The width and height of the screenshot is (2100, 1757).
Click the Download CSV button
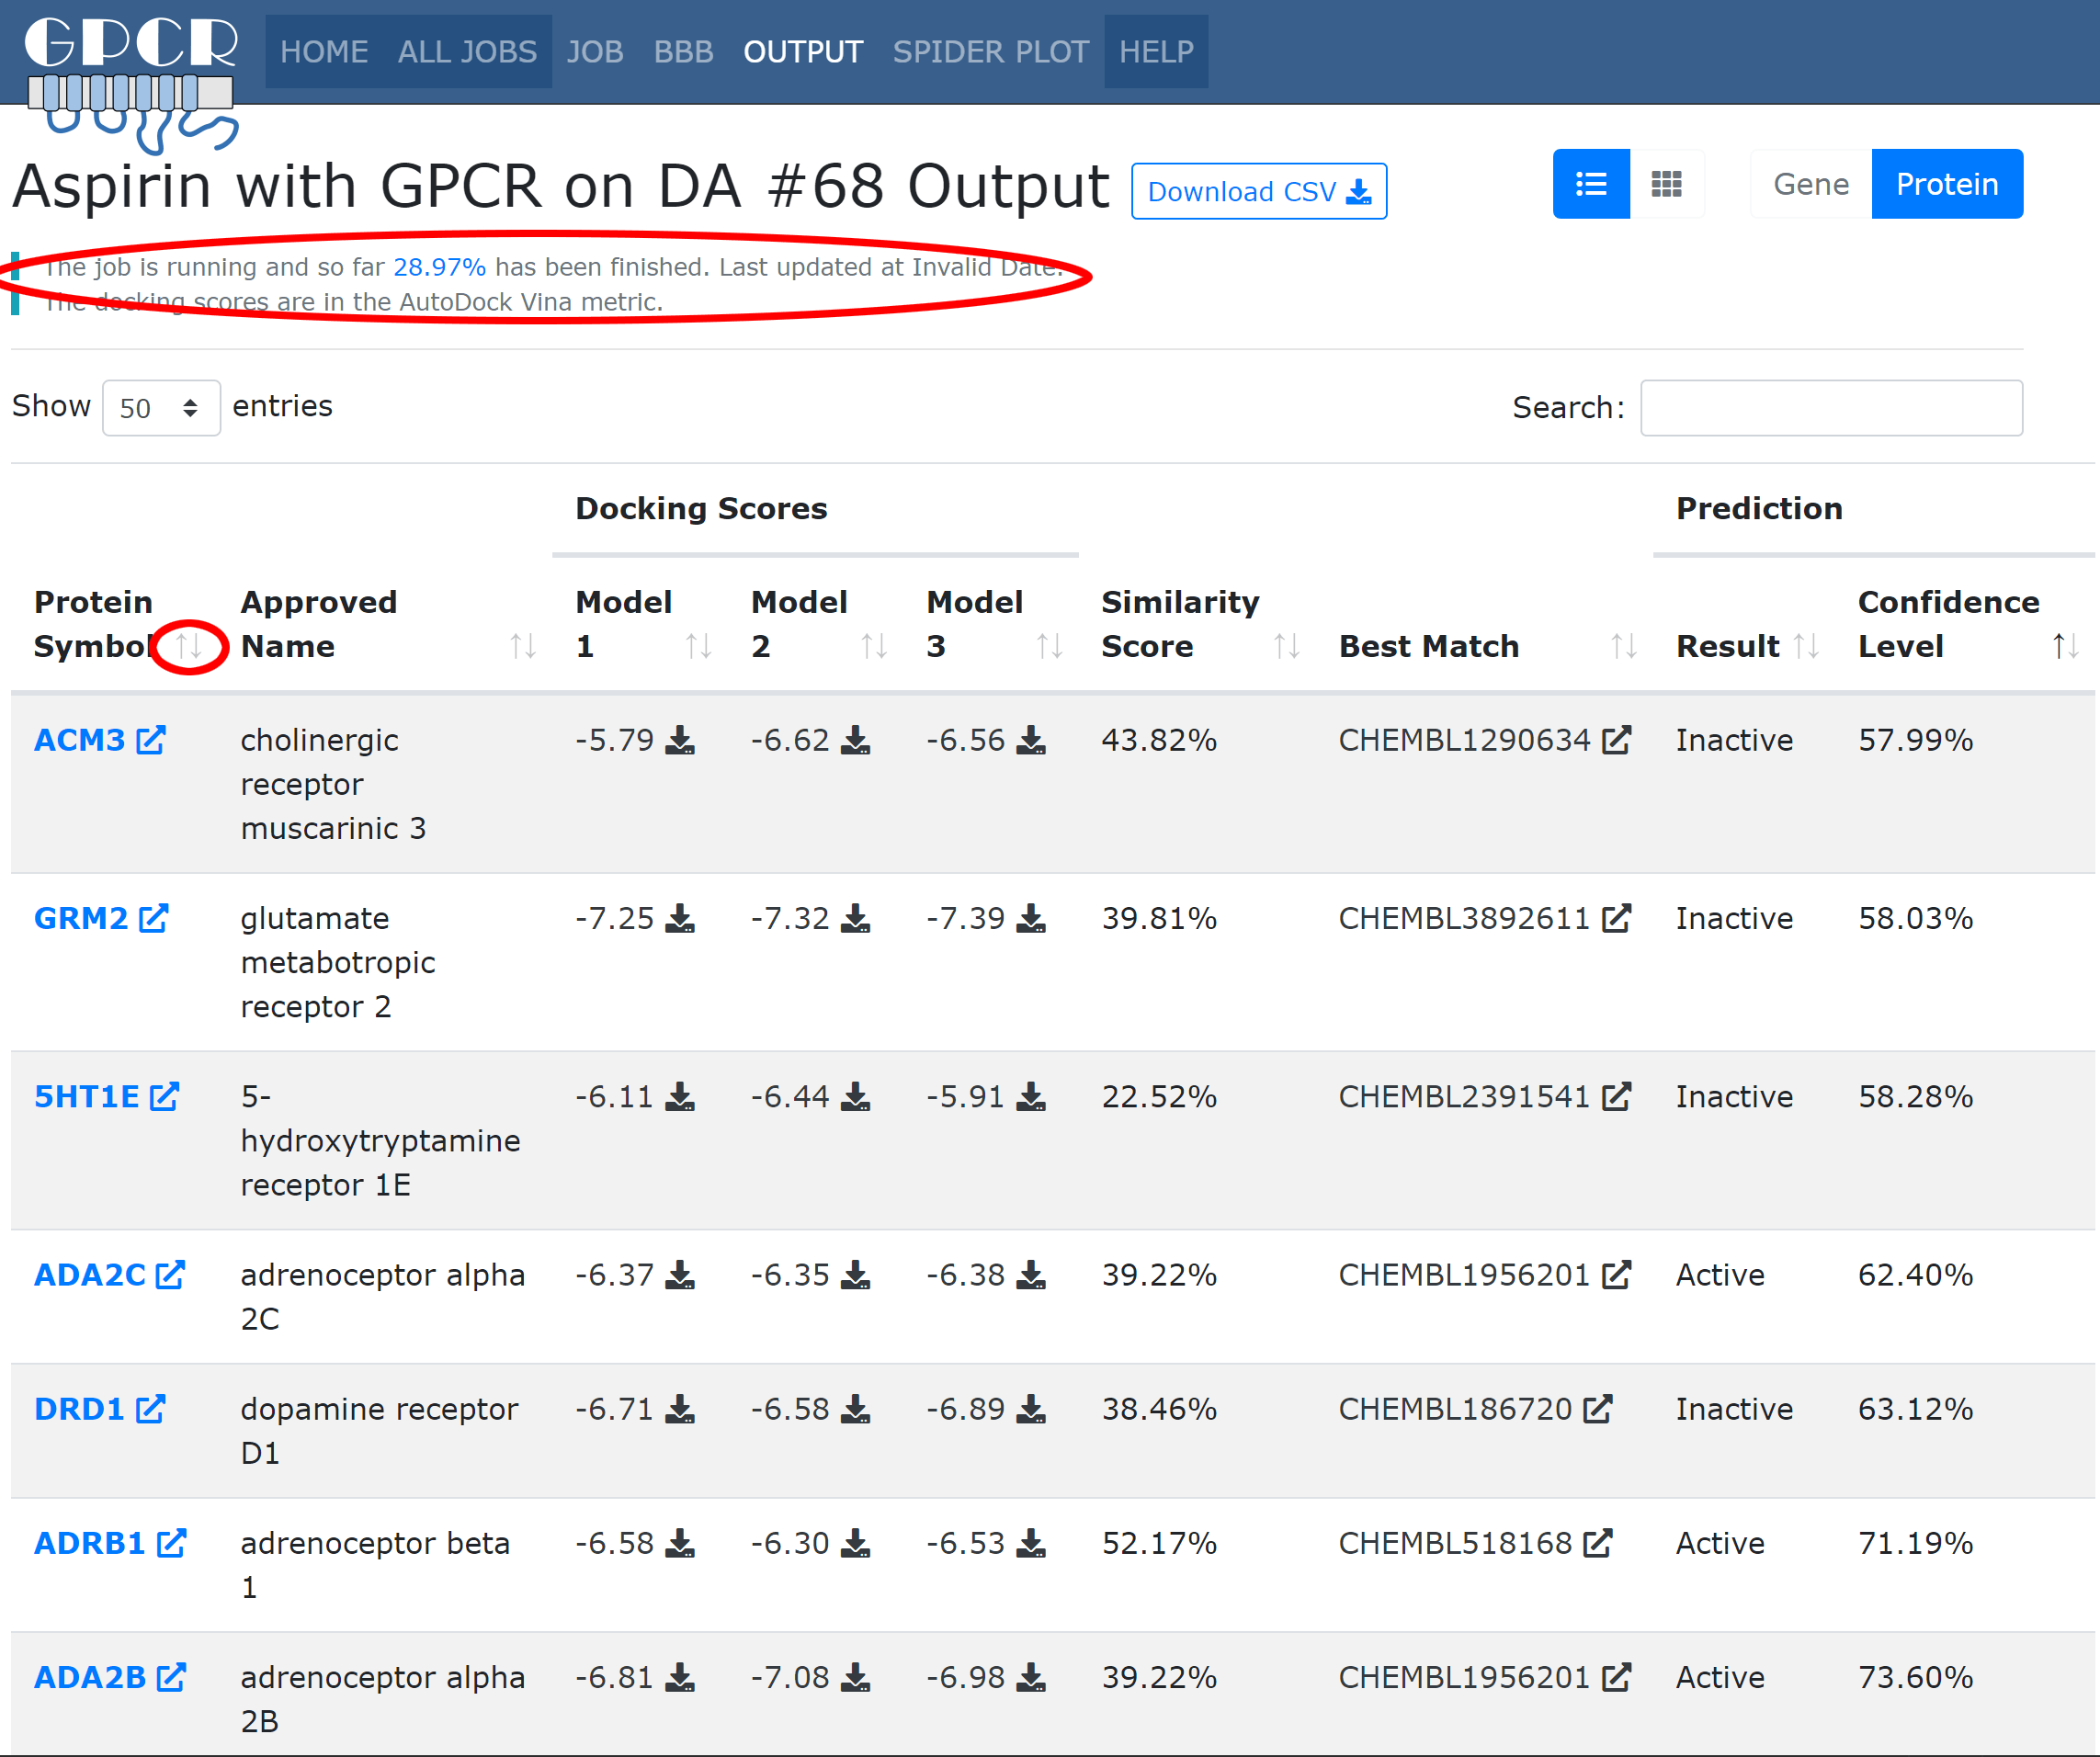pos(1258,191)
